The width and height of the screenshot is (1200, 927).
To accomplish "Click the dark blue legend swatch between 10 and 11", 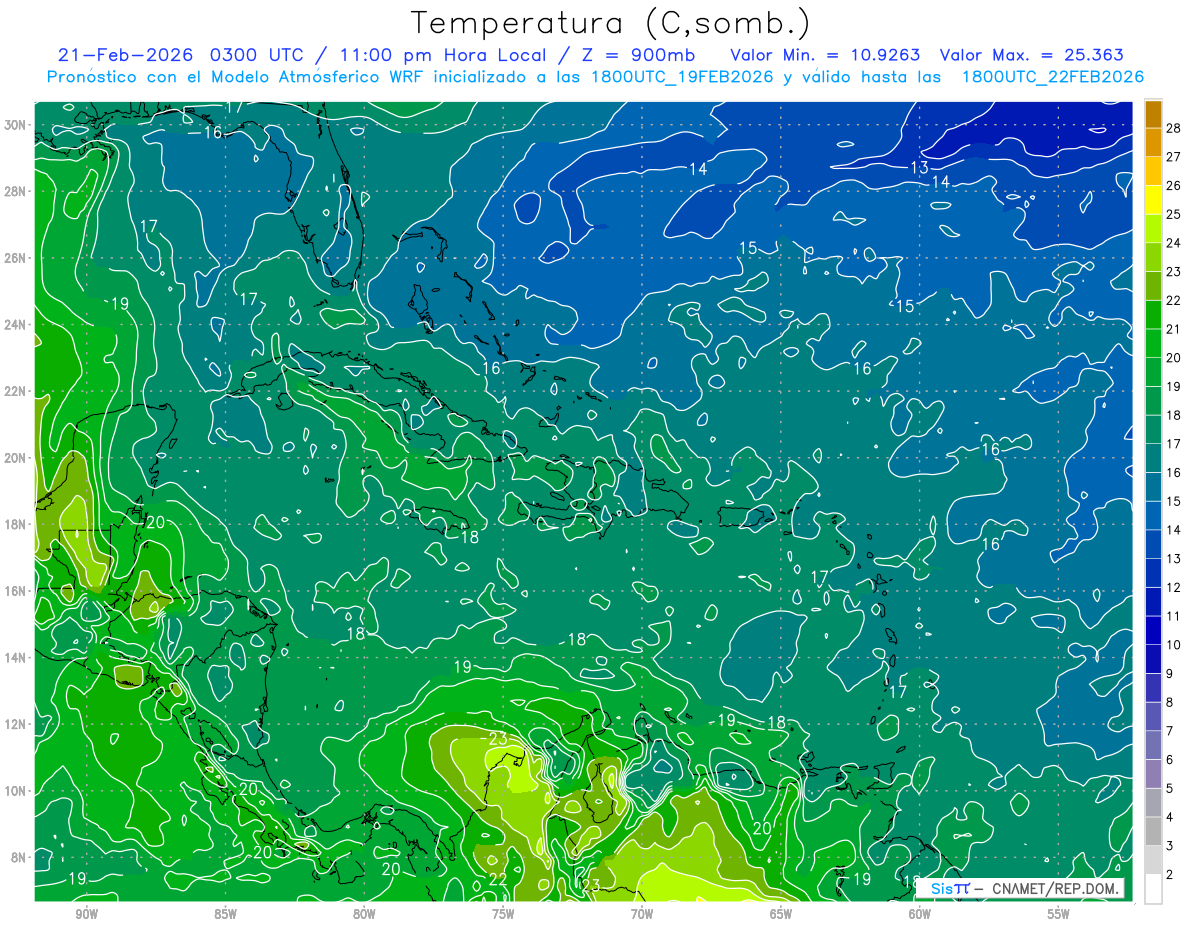I will point(1153,631).
